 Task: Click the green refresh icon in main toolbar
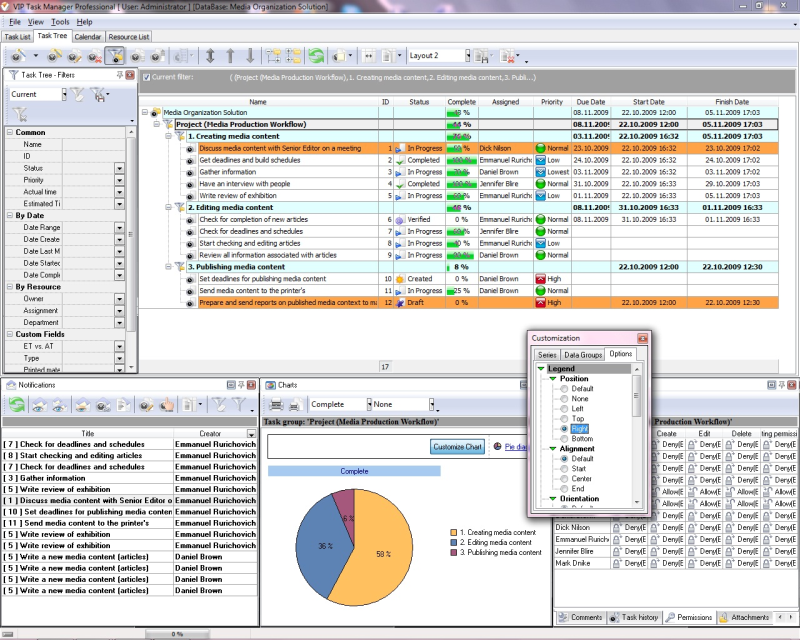316,56
